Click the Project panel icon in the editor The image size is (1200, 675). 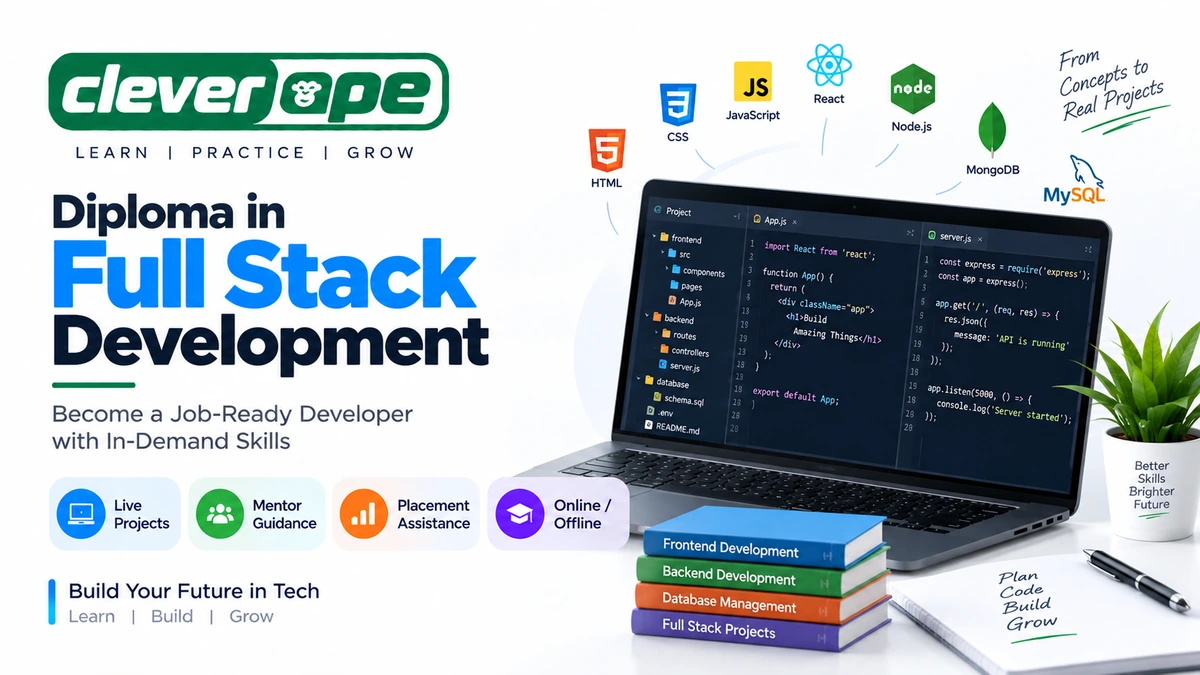pyautogui.click(x=657, y=210)
